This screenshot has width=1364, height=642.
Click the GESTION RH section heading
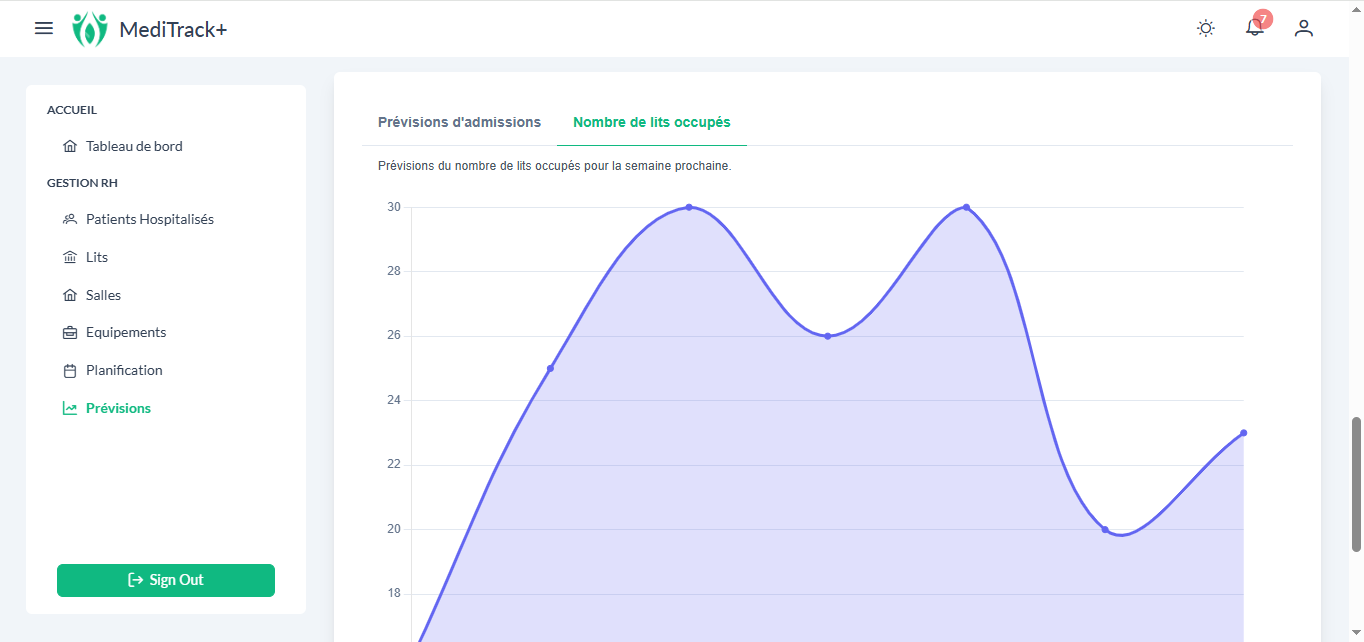(x=82, y=183)
